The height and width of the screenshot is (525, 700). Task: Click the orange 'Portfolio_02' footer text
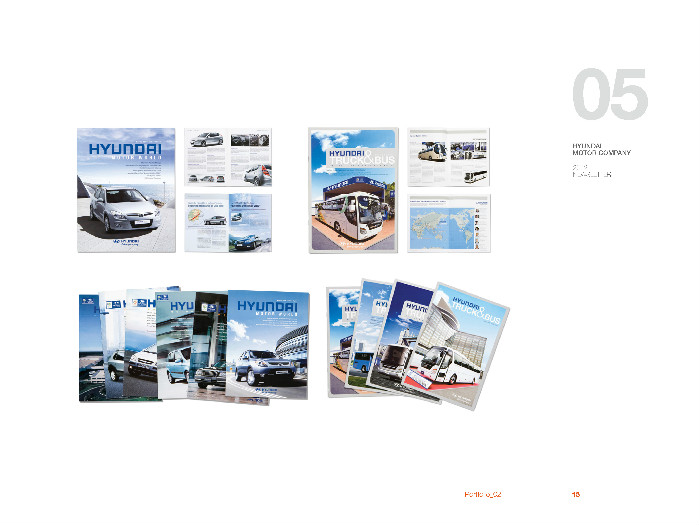[483, 495]
